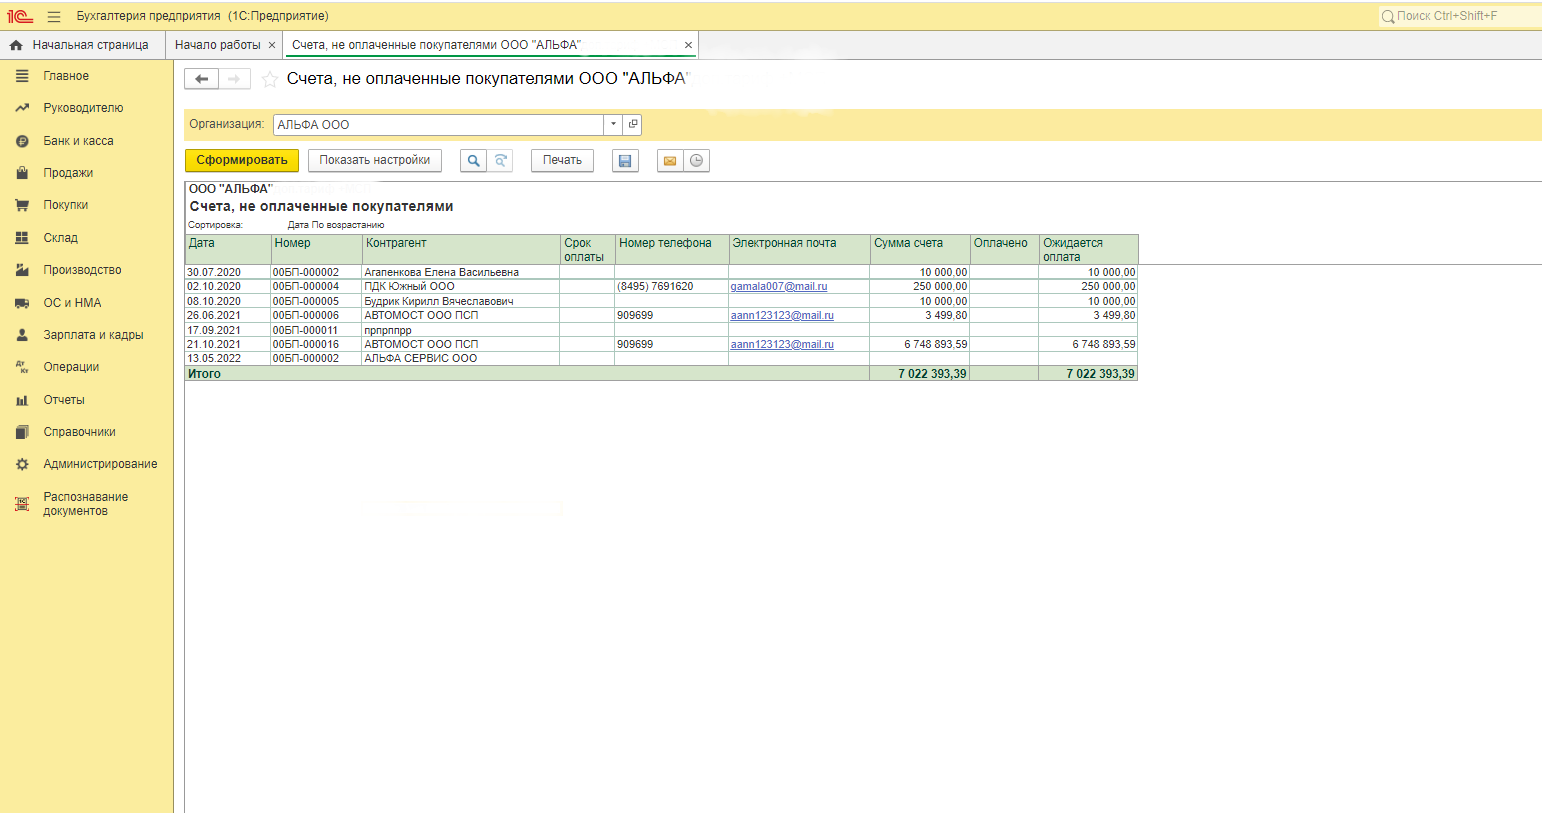Click the Печать button
Viewport: 1542px width, 813px height.
click(562, 160)
